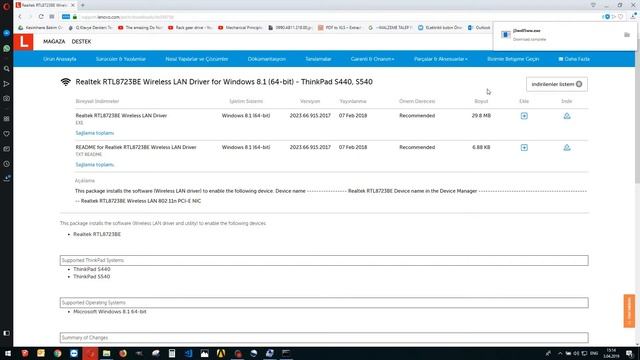This screenshot has width=640, height=360.
Task: Open Firefox from taskbar
Action: (x=122, y=353)
